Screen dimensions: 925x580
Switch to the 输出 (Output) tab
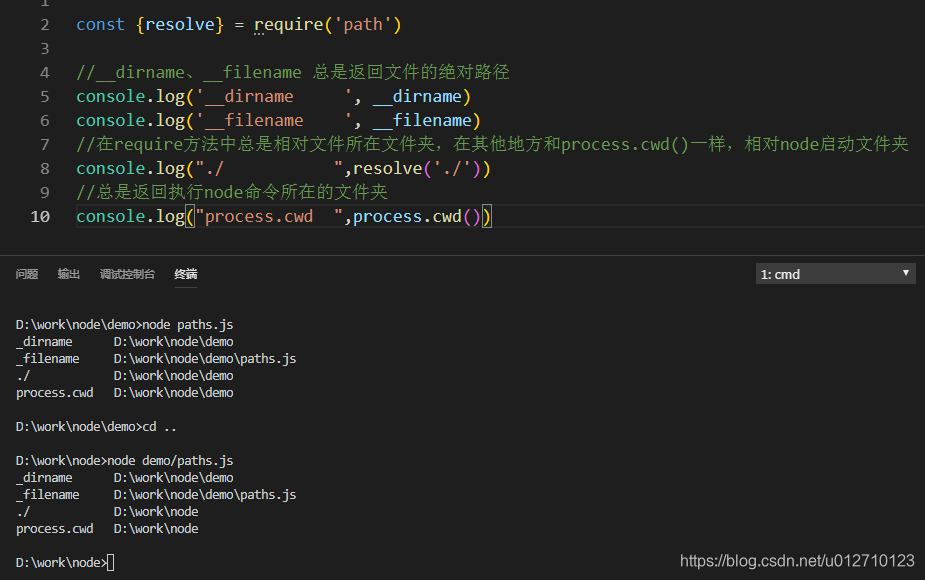tap(68, 274)
